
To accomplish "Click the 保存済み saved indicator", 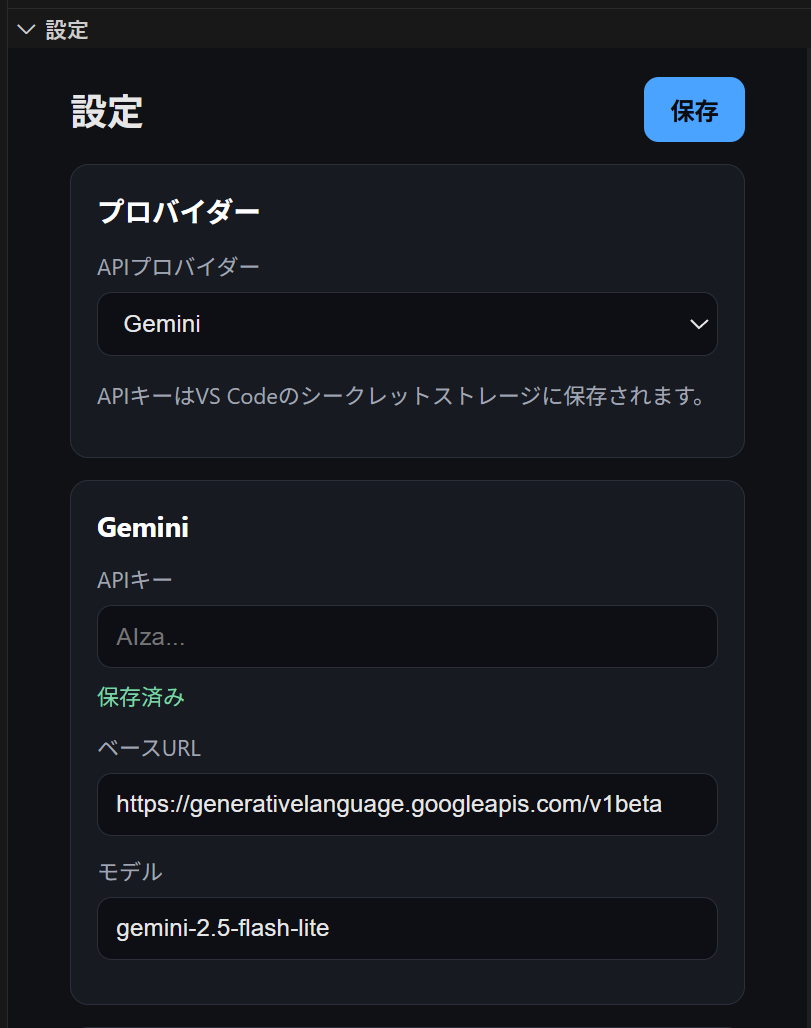I will click(x=140, y=697).
